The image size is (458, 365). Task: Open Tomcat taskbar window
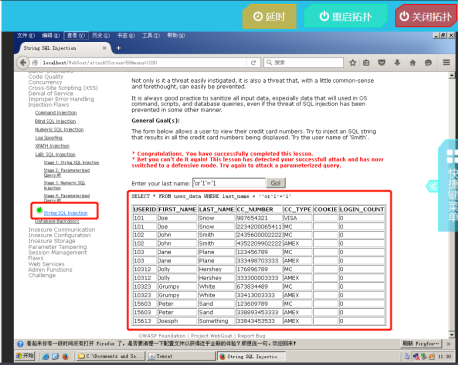click(x=182, y=356)
